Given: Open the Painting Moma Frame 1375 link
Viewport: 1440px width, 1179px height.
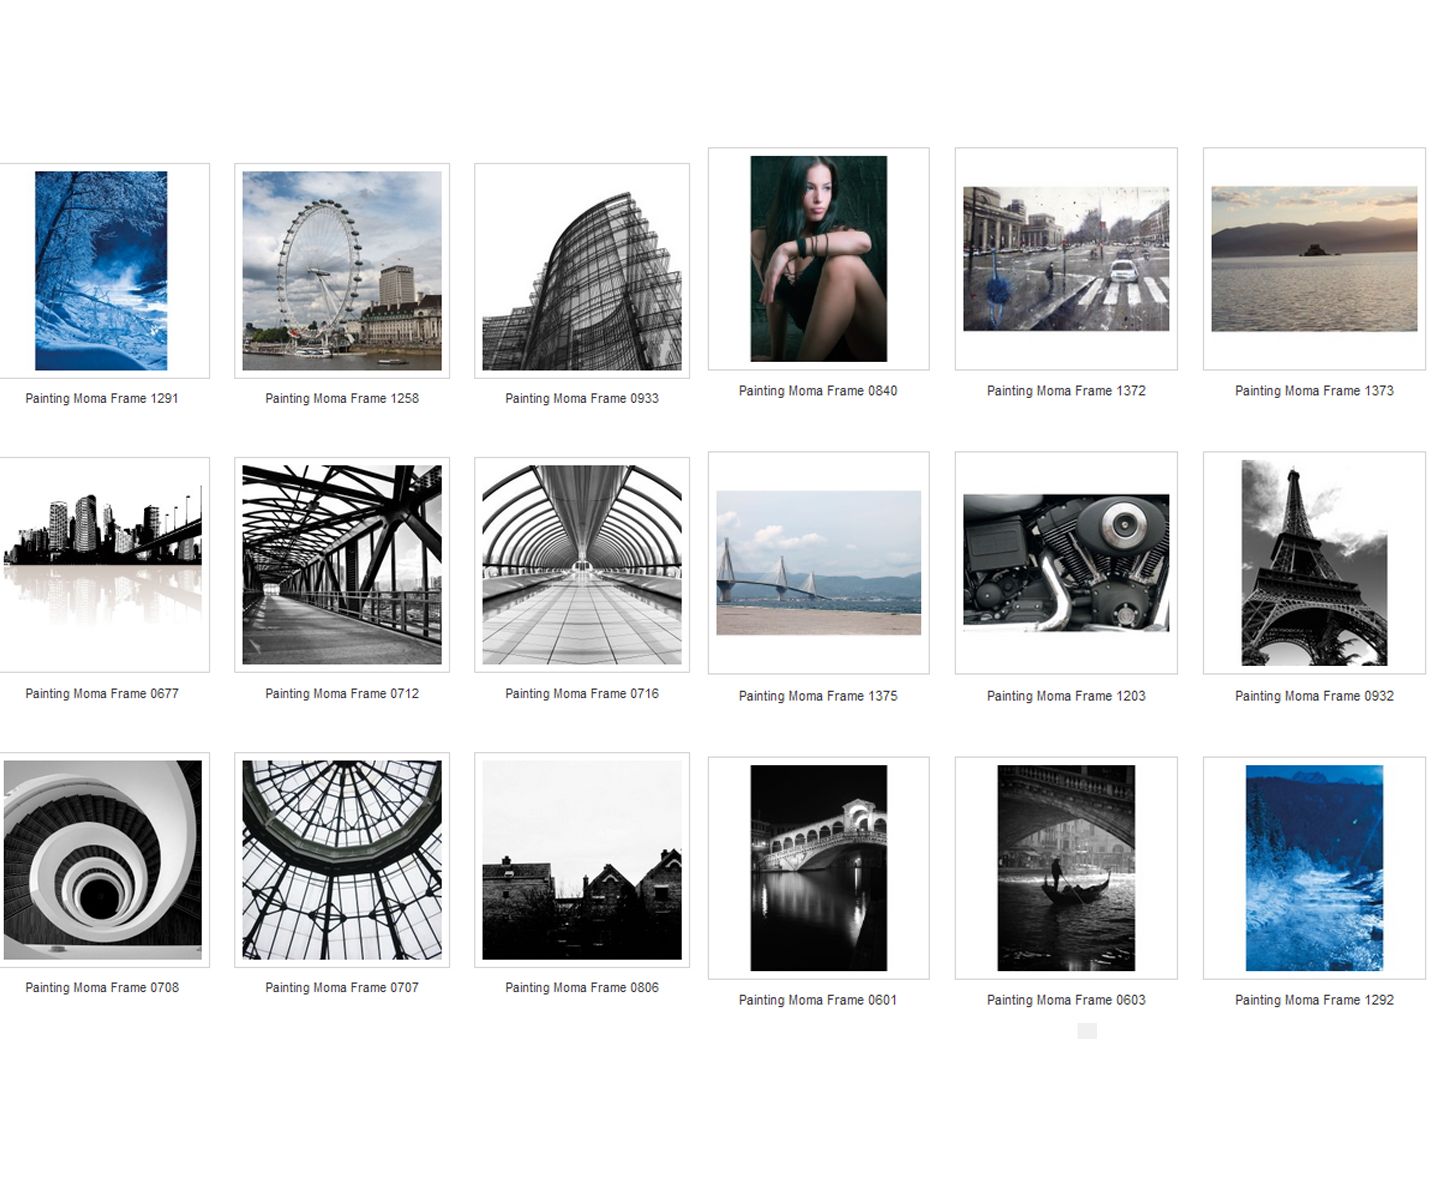Looking at the screenshot, I should click(x=818, y=696).
